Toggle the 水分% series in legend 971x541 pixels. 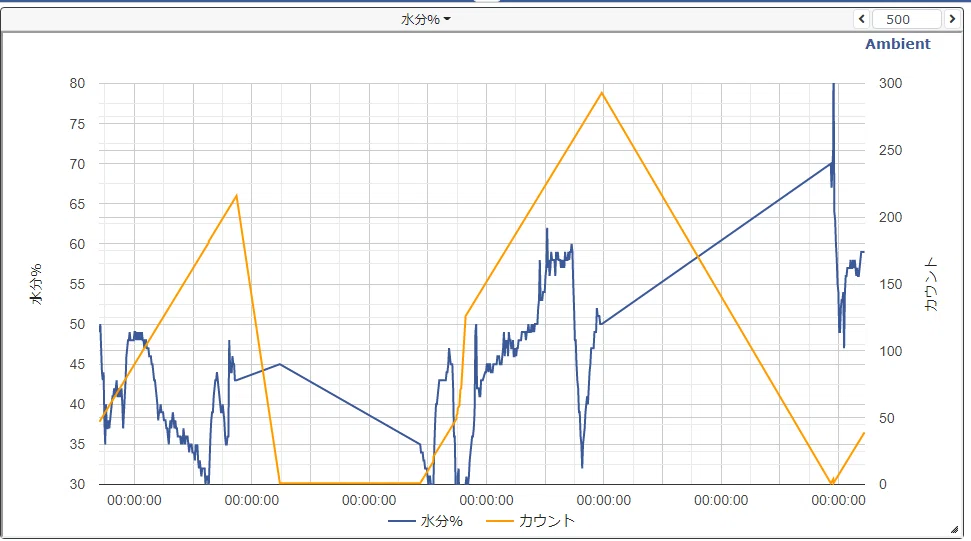tap(425, 521)
